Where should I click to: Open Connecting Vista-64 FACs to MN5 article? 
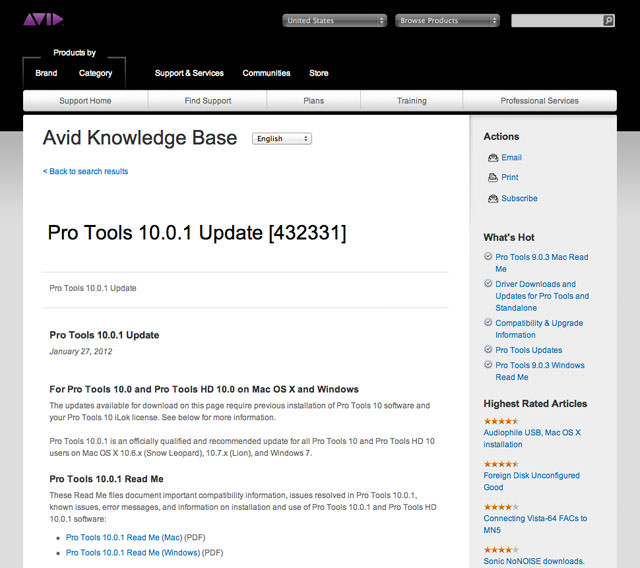tap(535, 524)
